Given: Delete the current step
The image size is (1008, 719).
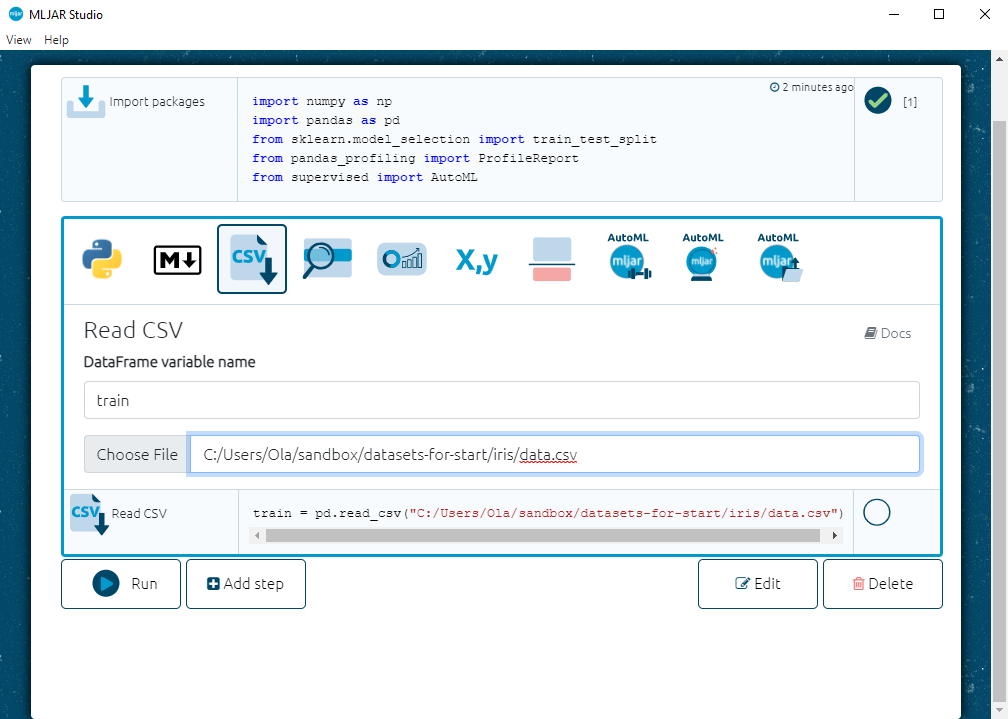Looking at the screenshot, I should tap(883, 584).
